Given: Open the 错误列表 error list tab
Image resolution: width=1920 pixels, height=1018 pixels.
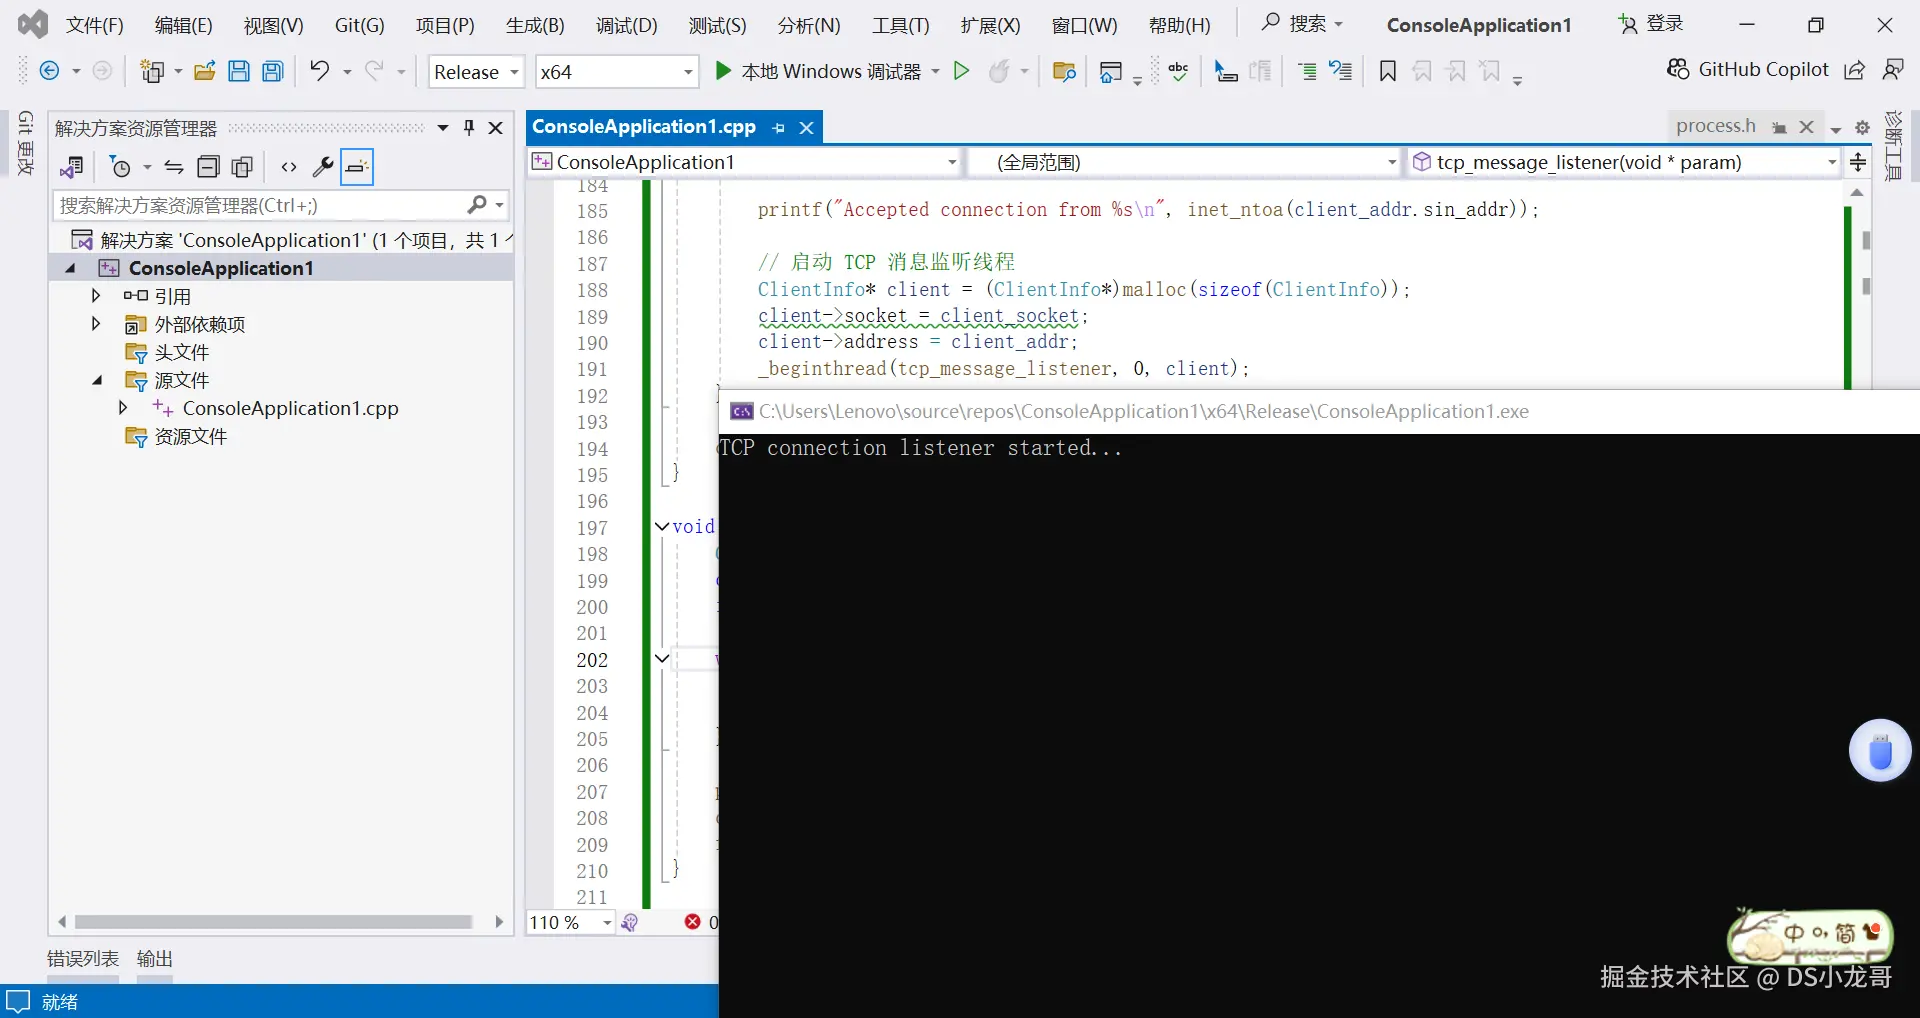Looking at the screenshot, I should coord(83,959).
